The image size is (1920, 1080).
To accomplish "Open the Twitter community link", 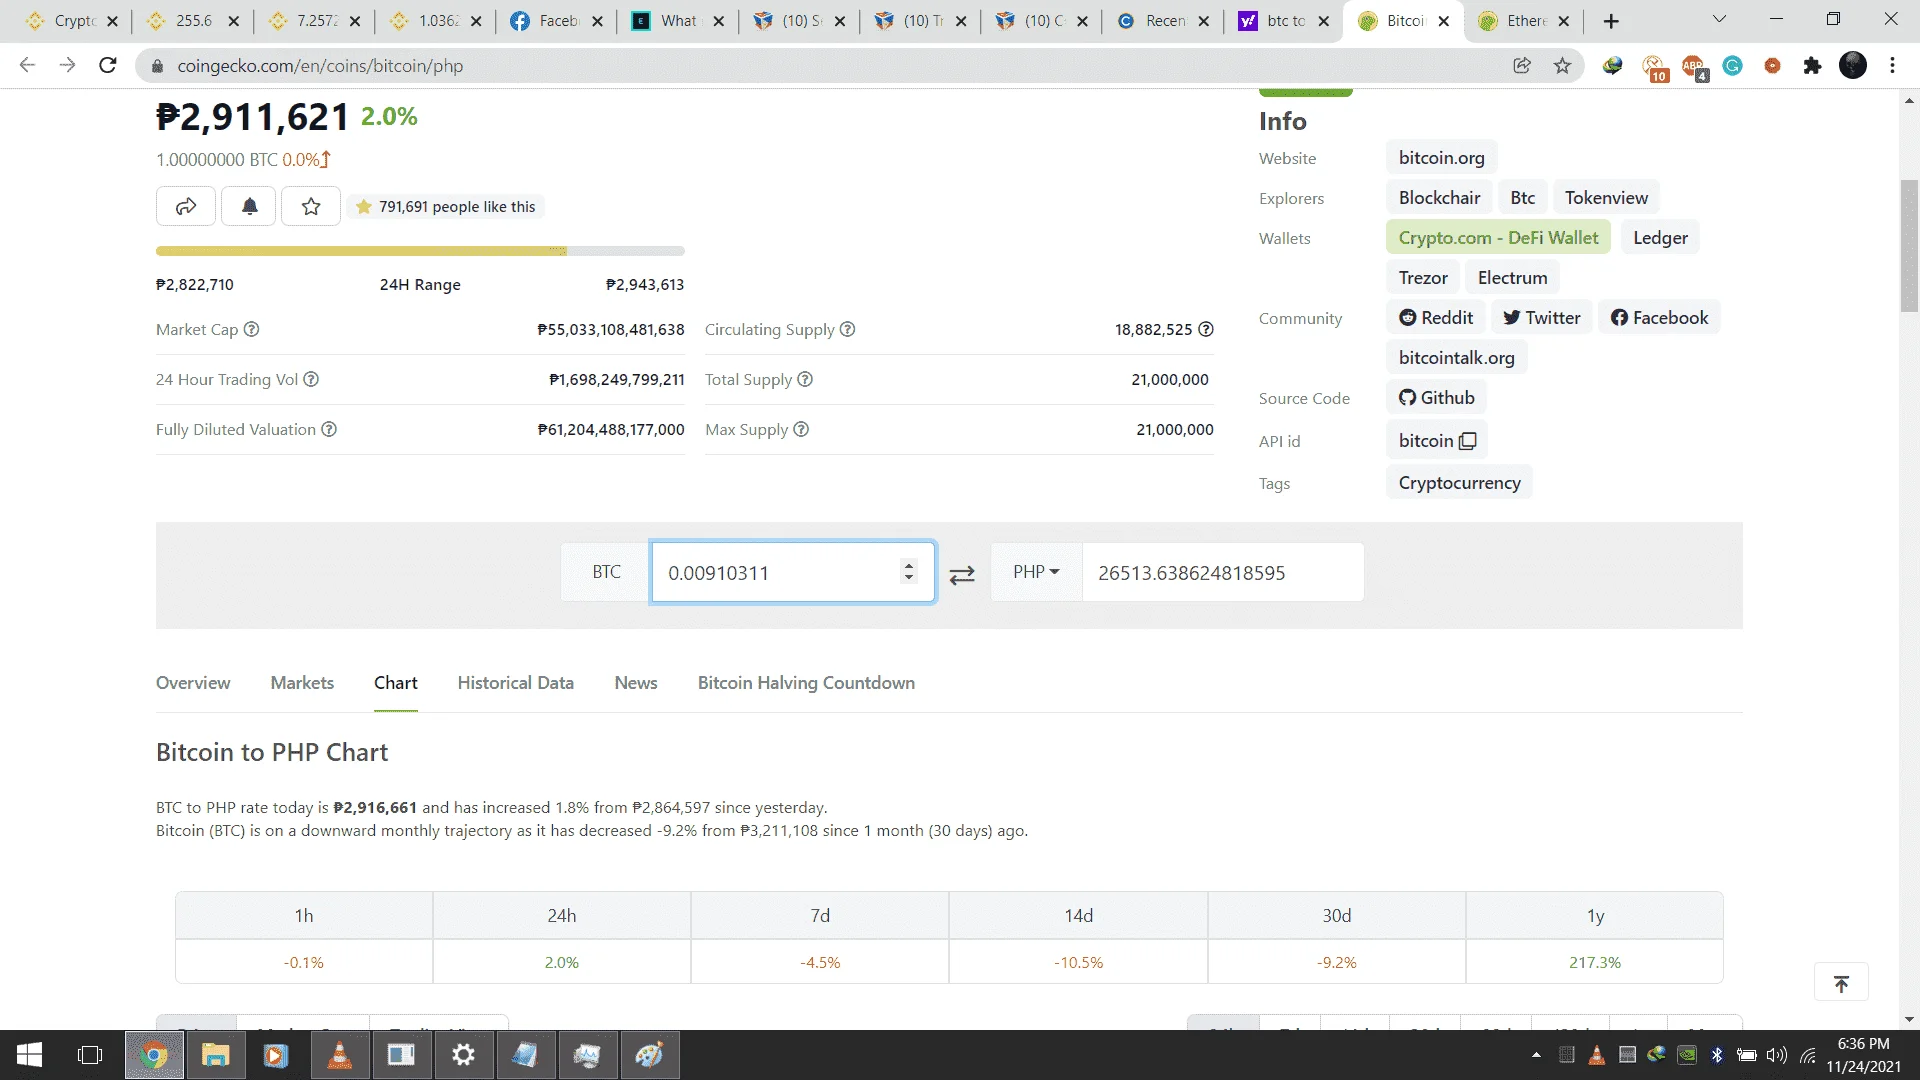I will 1541,318.
